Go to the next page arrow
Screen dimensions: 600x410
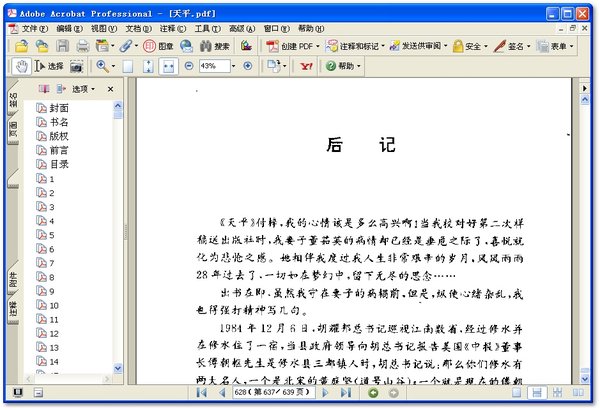point(325,392)
